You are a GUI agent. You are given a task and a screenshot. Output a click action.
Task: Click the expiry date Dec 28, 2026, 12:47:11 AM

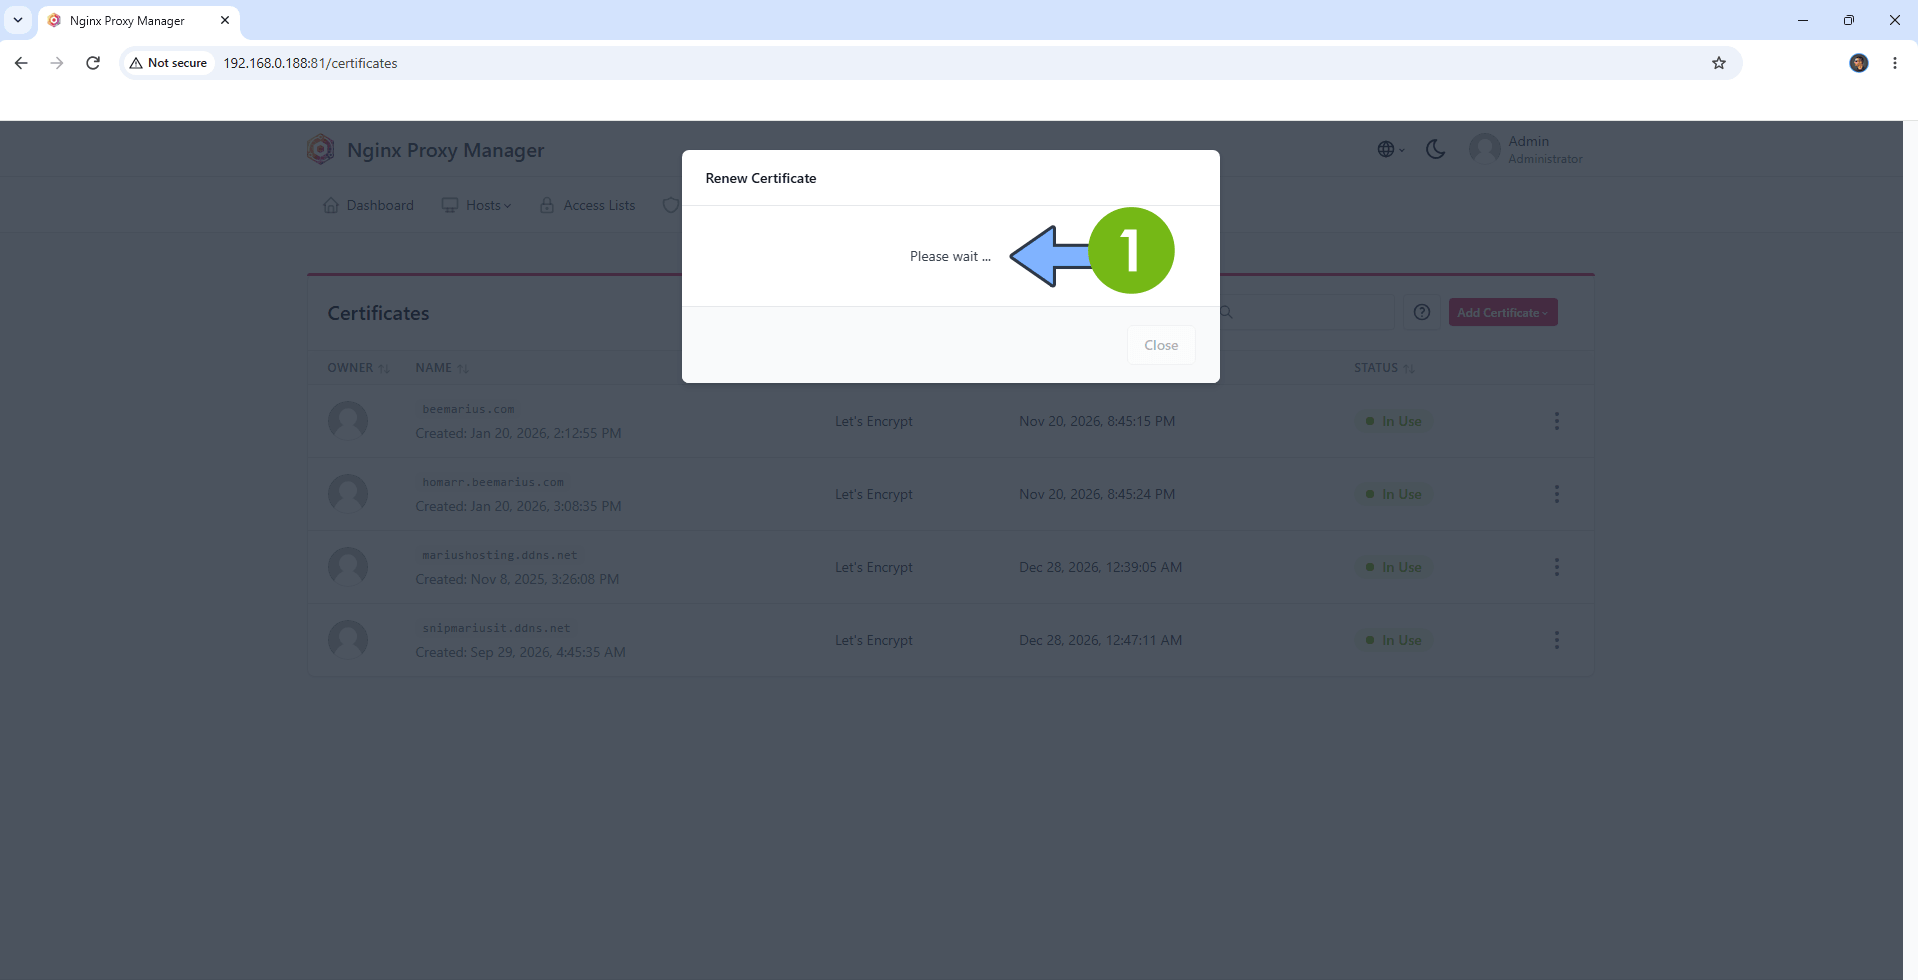1100,640
